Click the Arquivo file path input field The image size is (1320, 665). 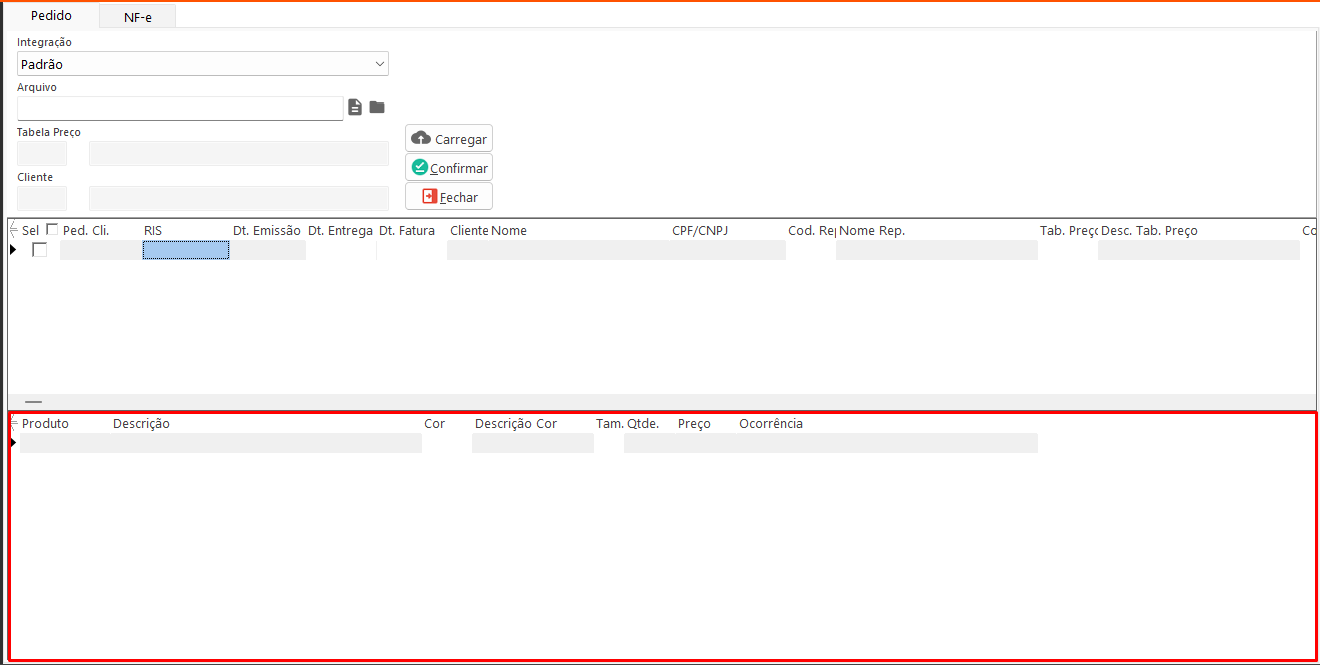(180, 108)
